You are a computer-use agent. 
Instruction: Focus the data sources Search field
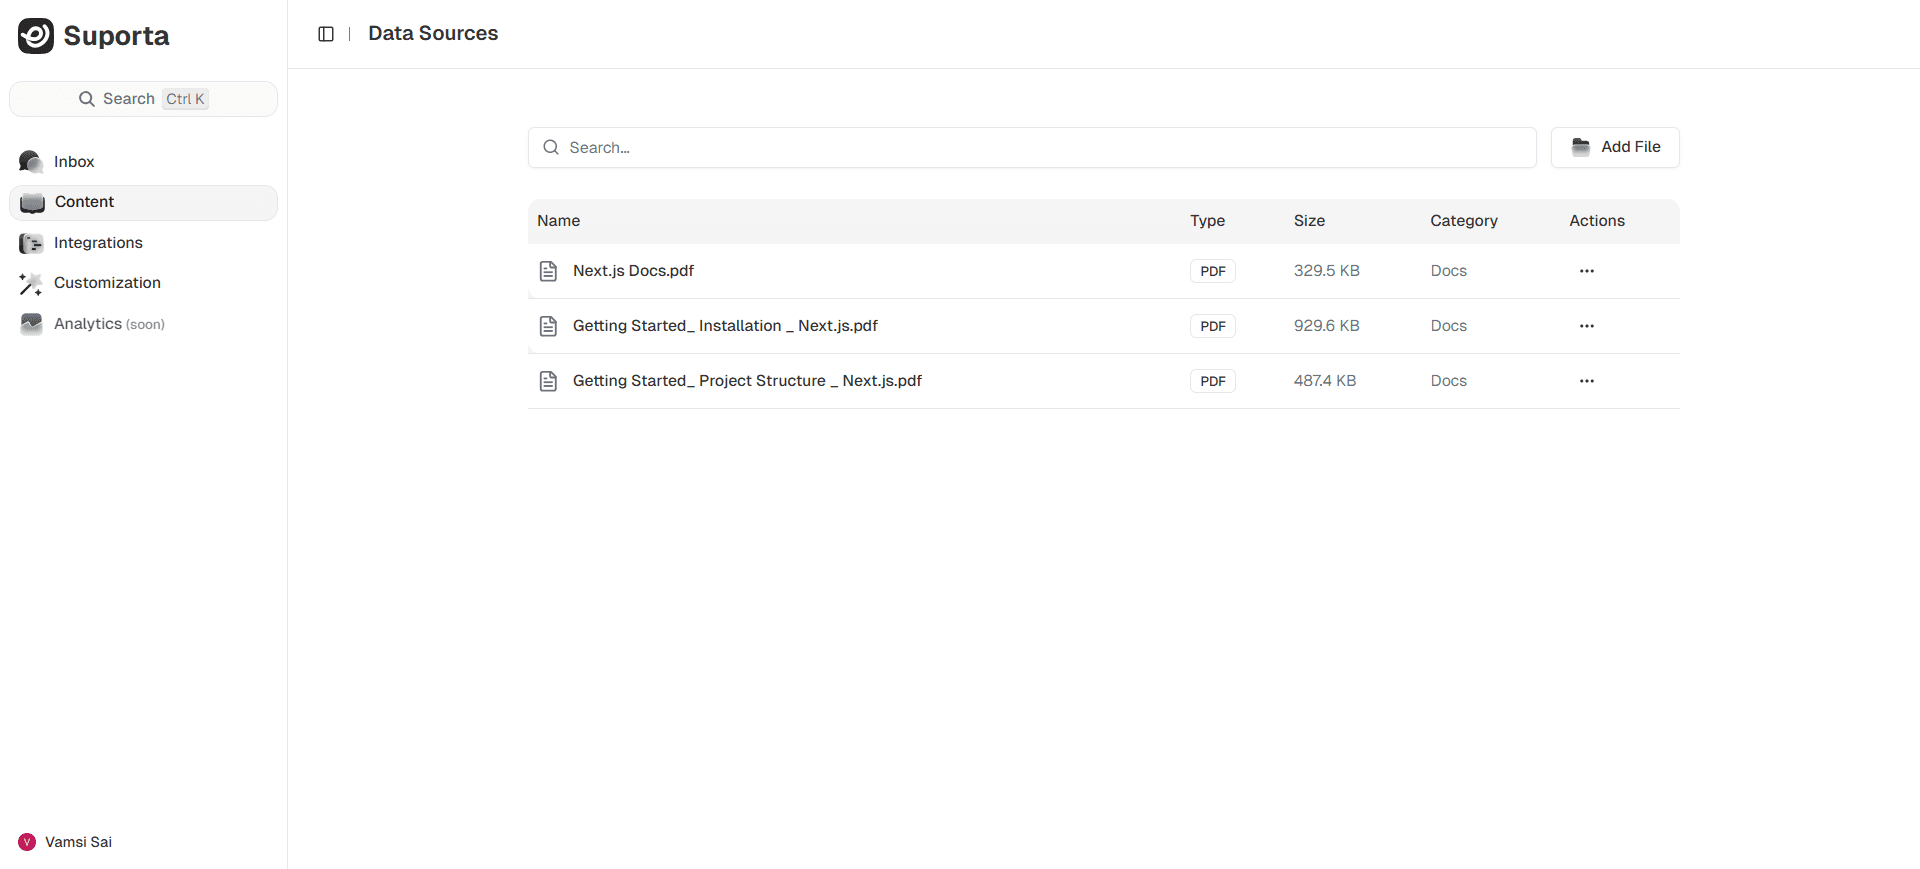pos(1032,148)
